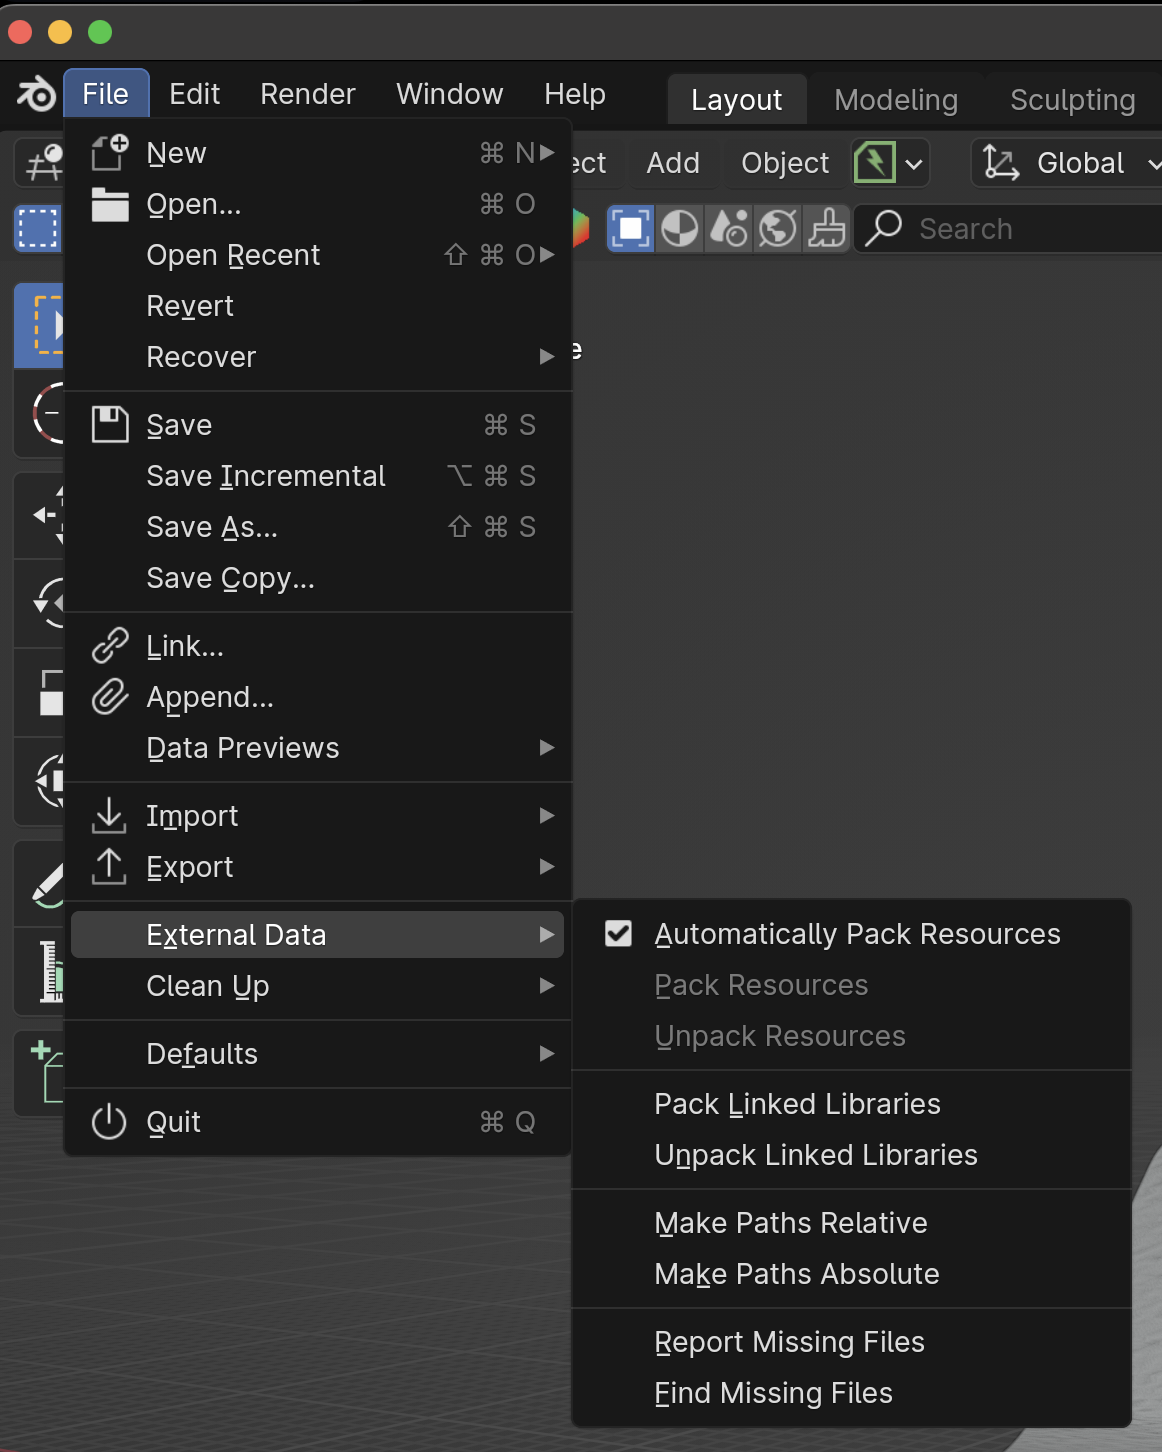Click the Link chain icon

(110, 646)
